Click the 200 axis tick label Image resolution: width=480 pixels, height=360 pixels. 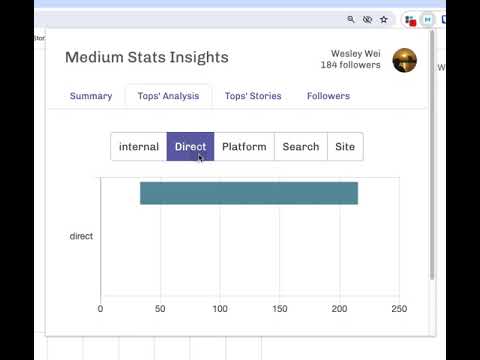[339, 309]
